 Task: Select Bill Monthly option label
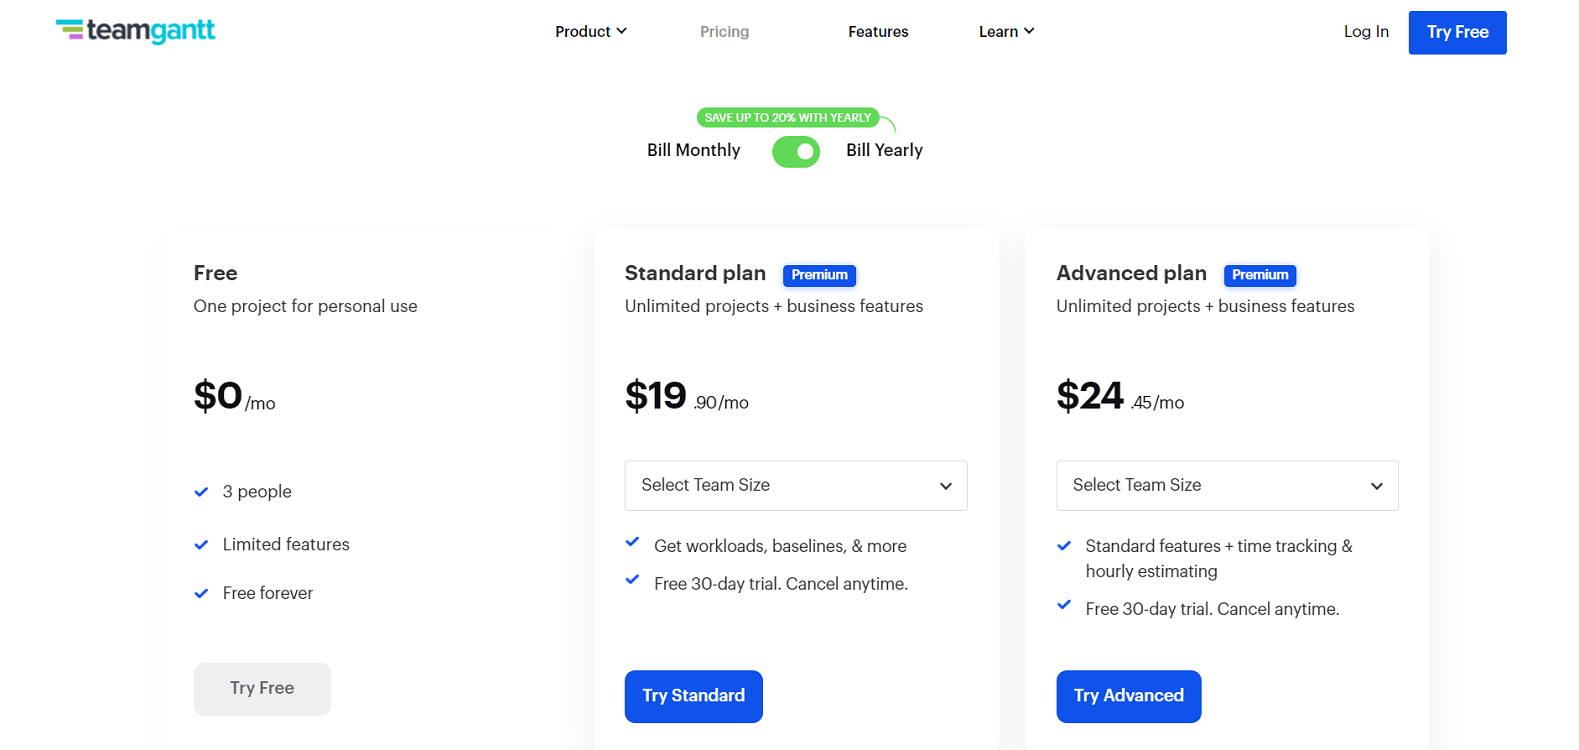(693, 150)
